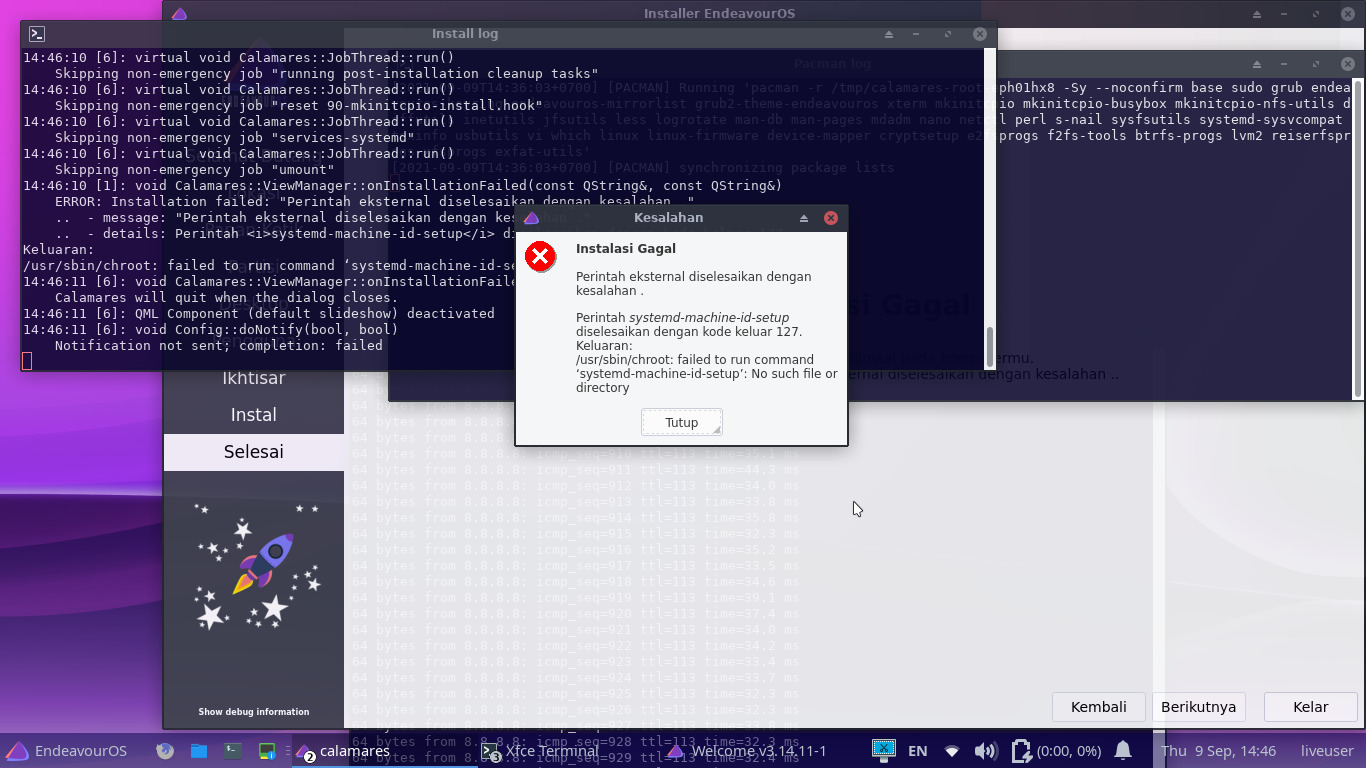Open the liveuser account menu
This screenshot has height=768, width=1366.
coord(1327,751)
